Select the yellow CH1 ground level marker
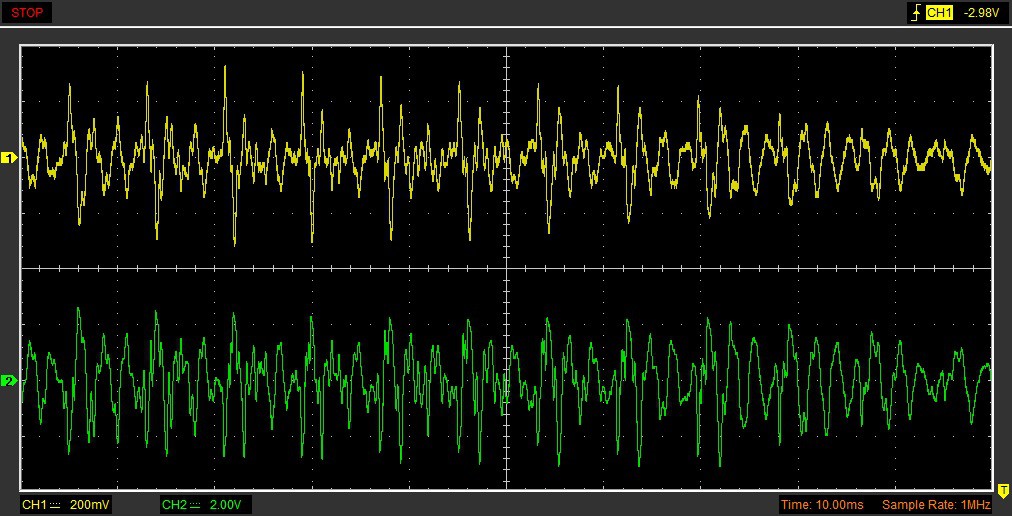This screenshot has width=1012, height=516. click(9, 158)
